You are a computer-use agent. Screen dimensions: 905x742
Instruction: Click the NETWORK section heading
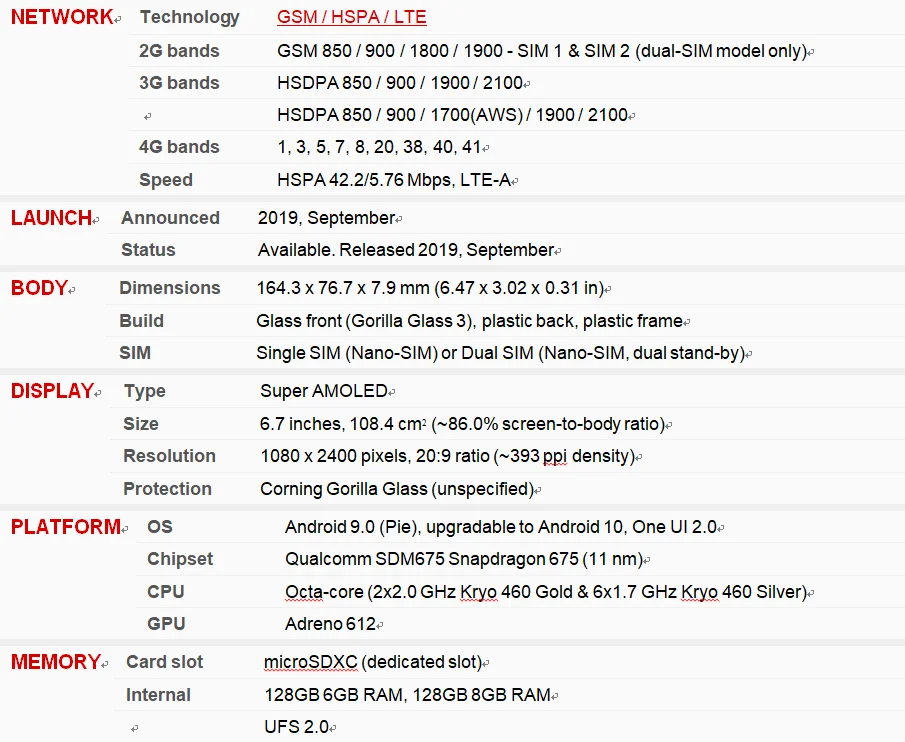(62, 17)
